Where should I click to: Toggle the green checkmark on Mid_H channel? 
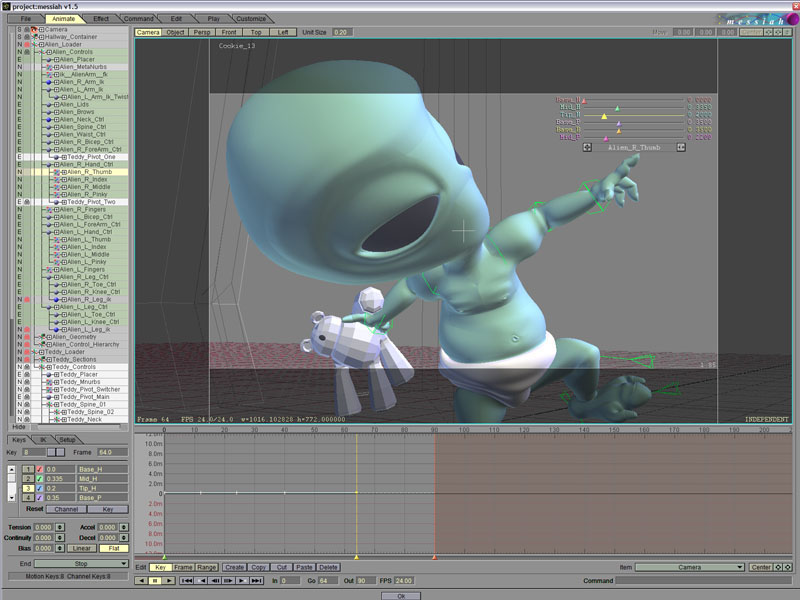(39, 478)
